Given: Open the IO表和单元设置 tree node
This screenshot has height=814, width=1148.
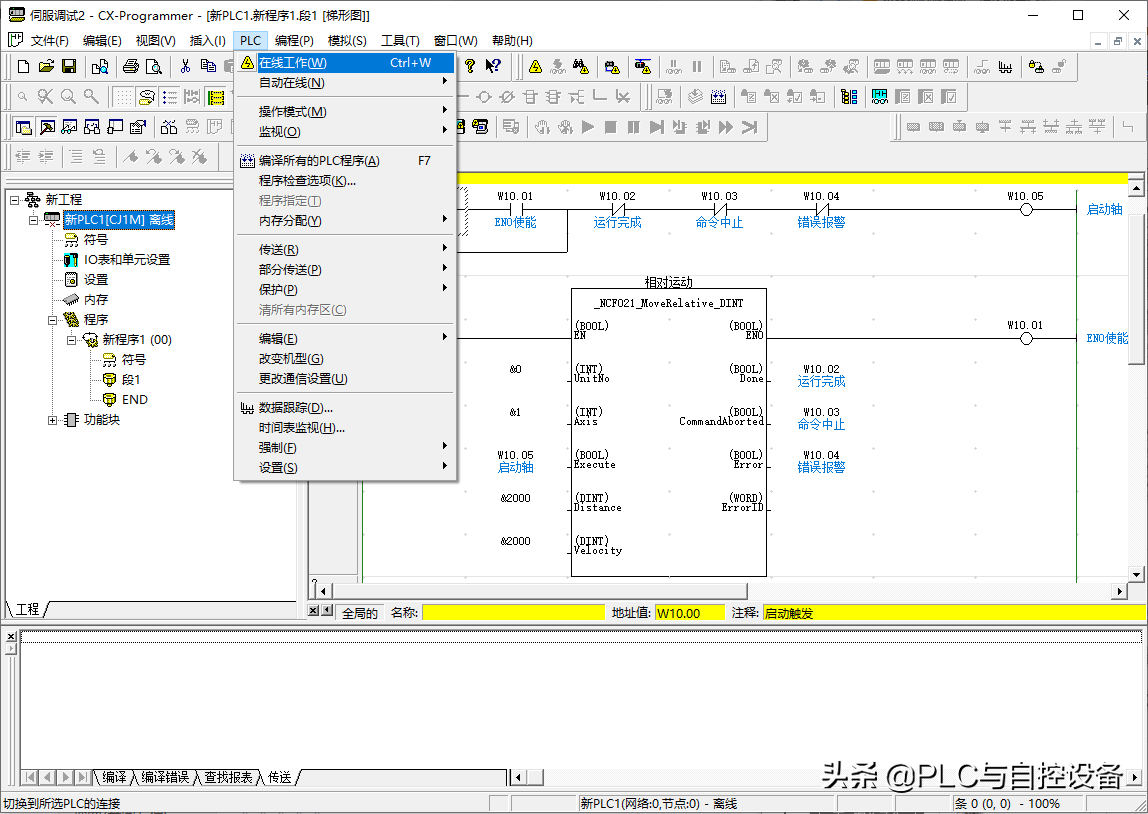Looking at the screenshot, I should pyautogui.click(x=126, y=259).
